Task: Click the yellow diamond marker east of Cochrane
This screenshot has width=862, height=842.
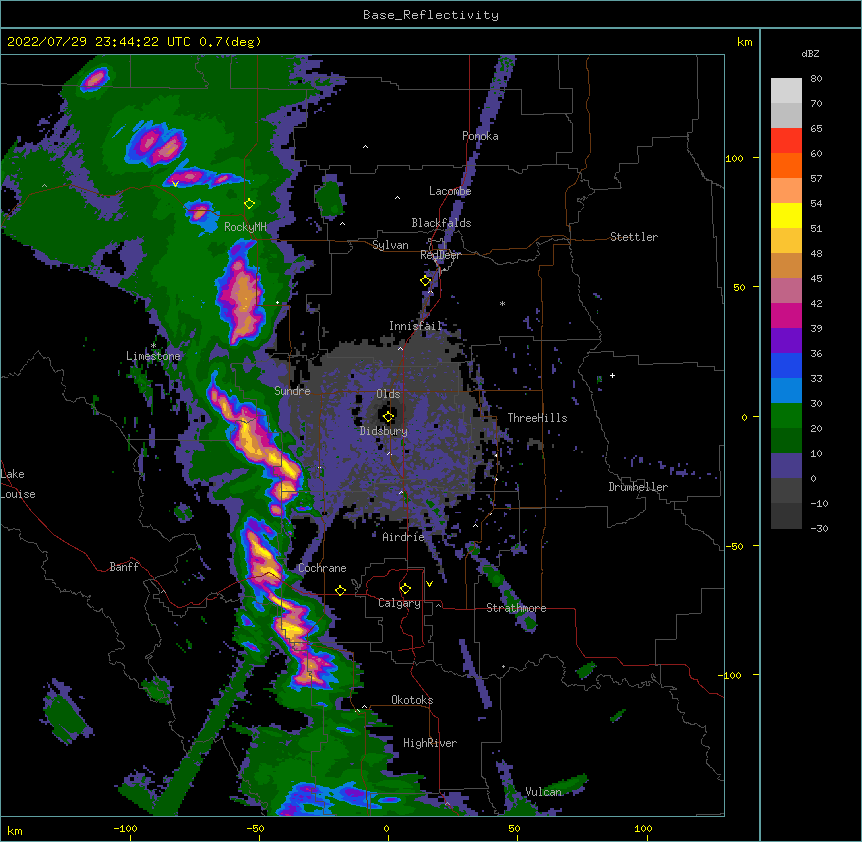Action: 340,590
